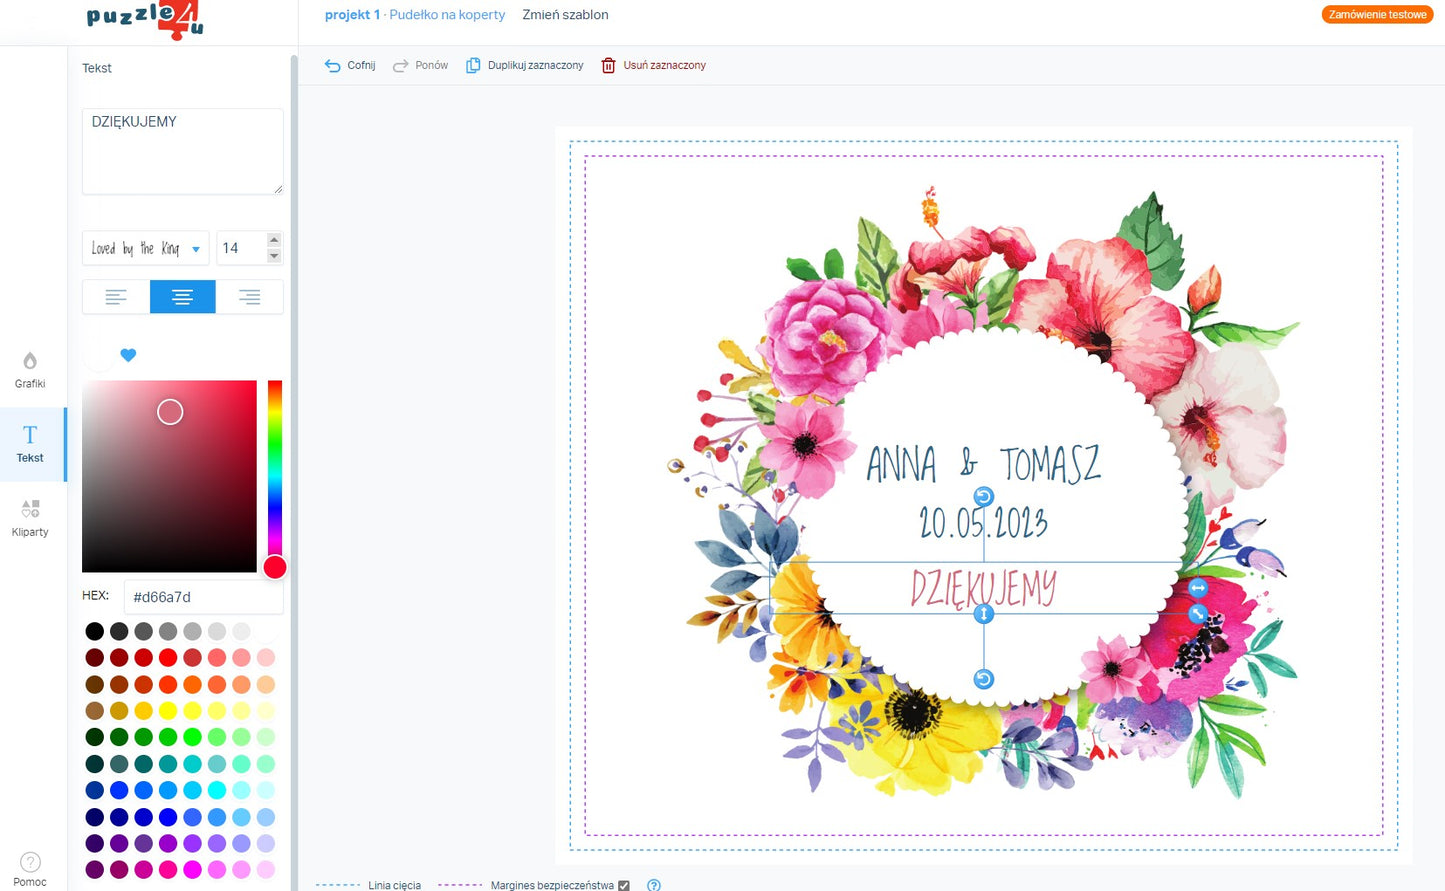
Task: Decrease font size with the down arrow
Action: coord(274,256)
